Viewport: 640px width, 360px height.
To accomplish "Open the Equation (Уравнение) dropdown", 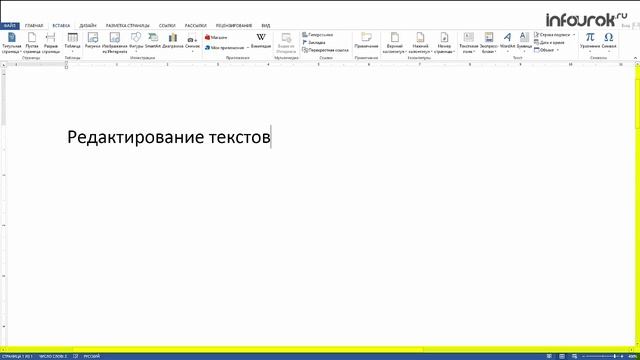I will [x=590, y=43].
